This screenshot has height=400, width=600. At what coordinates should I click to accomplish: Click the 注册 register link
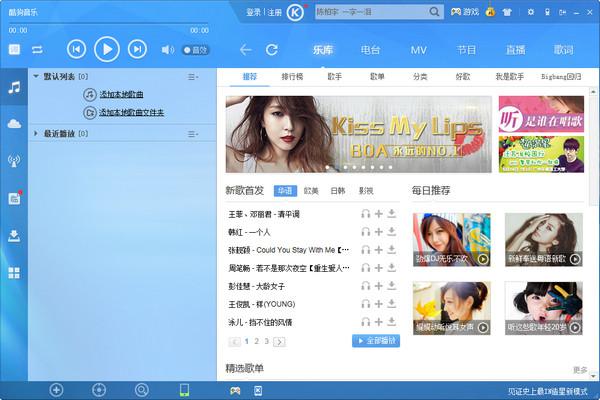click(x=274, y=13)
